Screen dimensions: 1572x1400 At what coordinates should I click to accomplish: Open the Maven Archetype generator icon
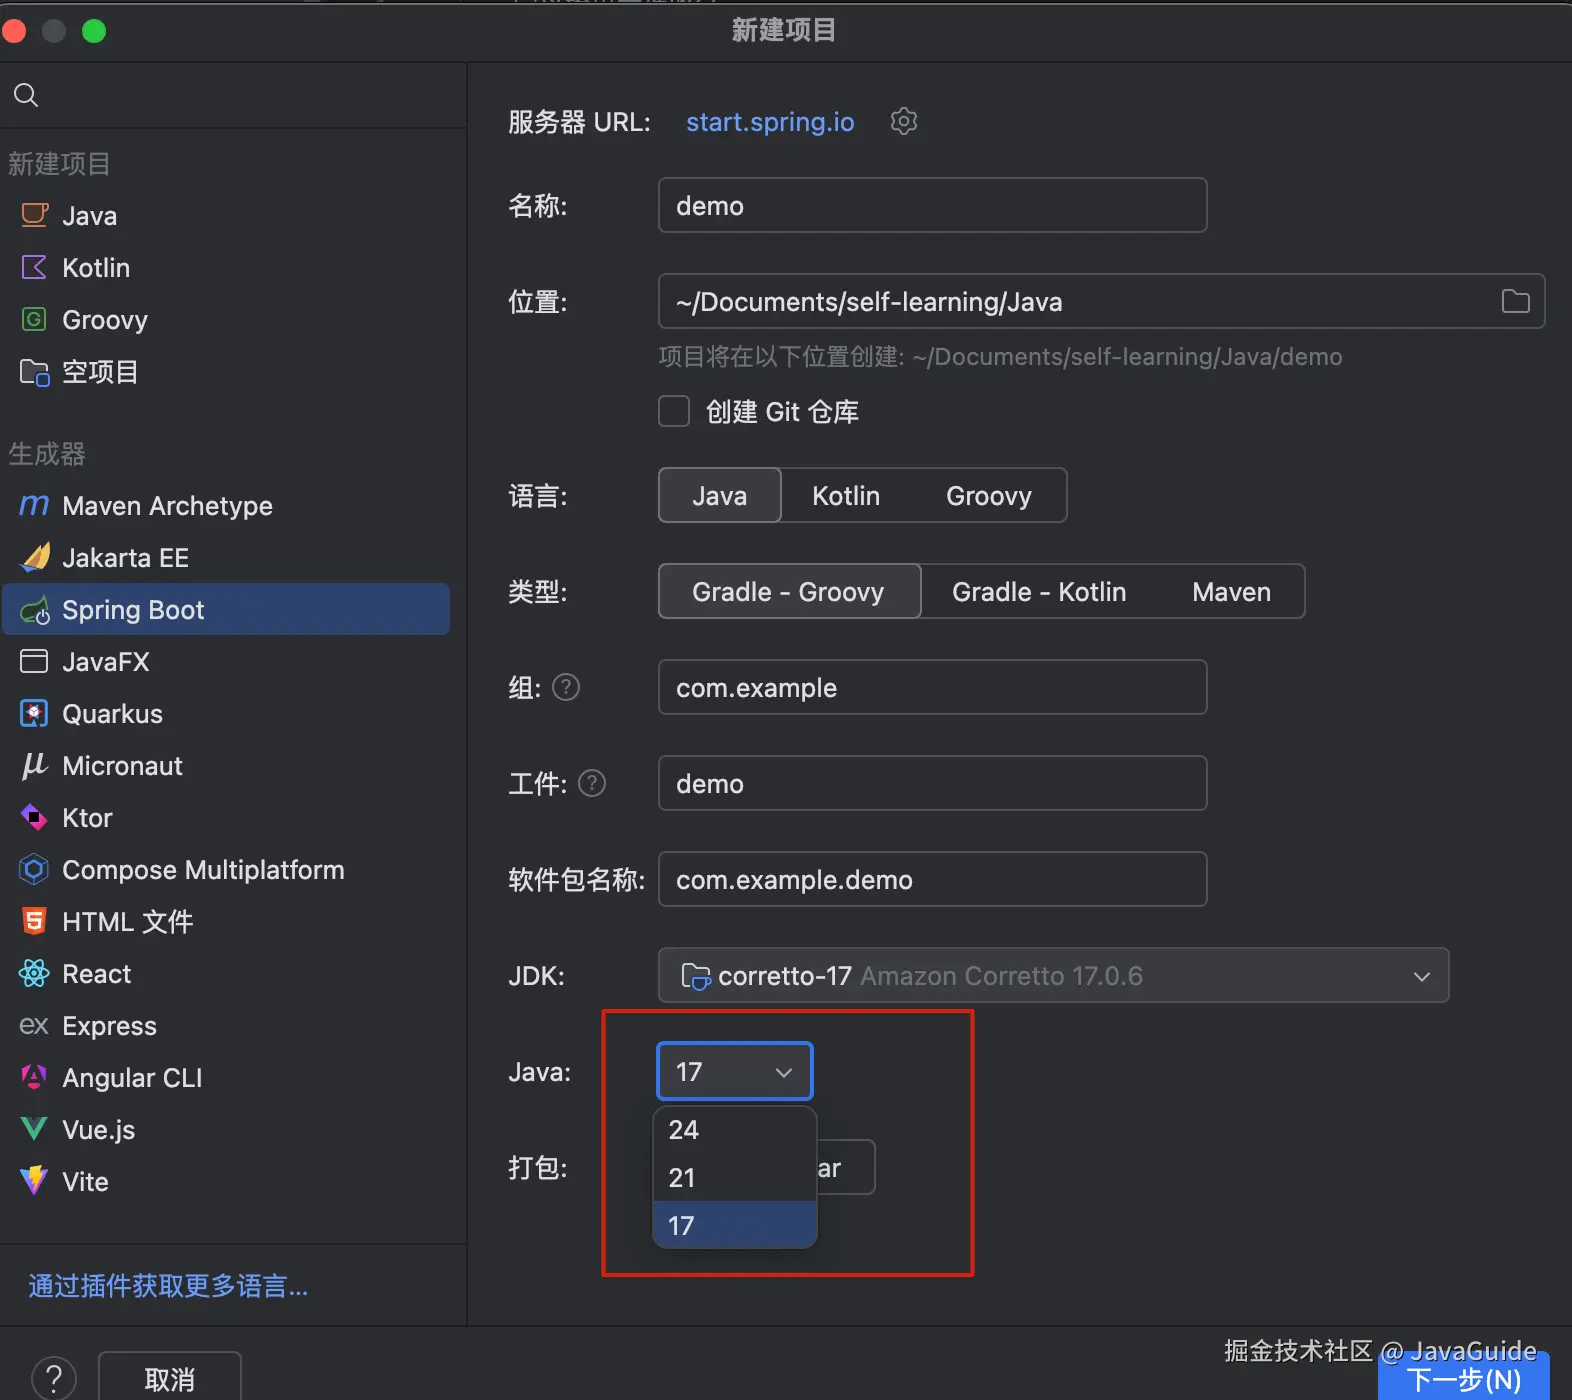coord(34,505)
